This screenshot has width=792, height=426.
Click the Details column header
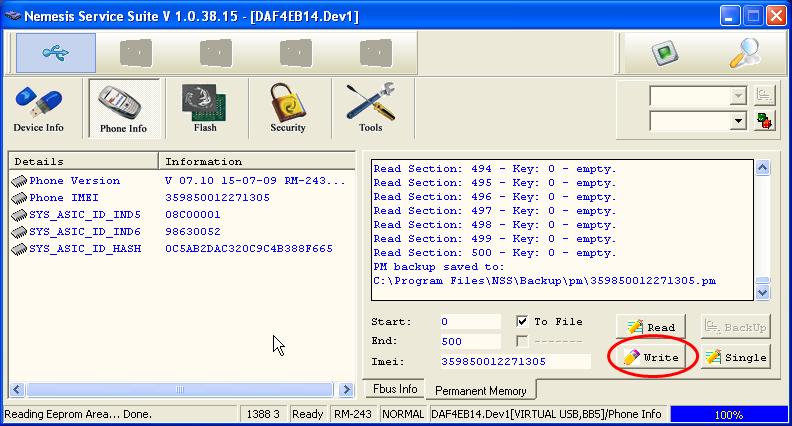[x=83, y=162]
